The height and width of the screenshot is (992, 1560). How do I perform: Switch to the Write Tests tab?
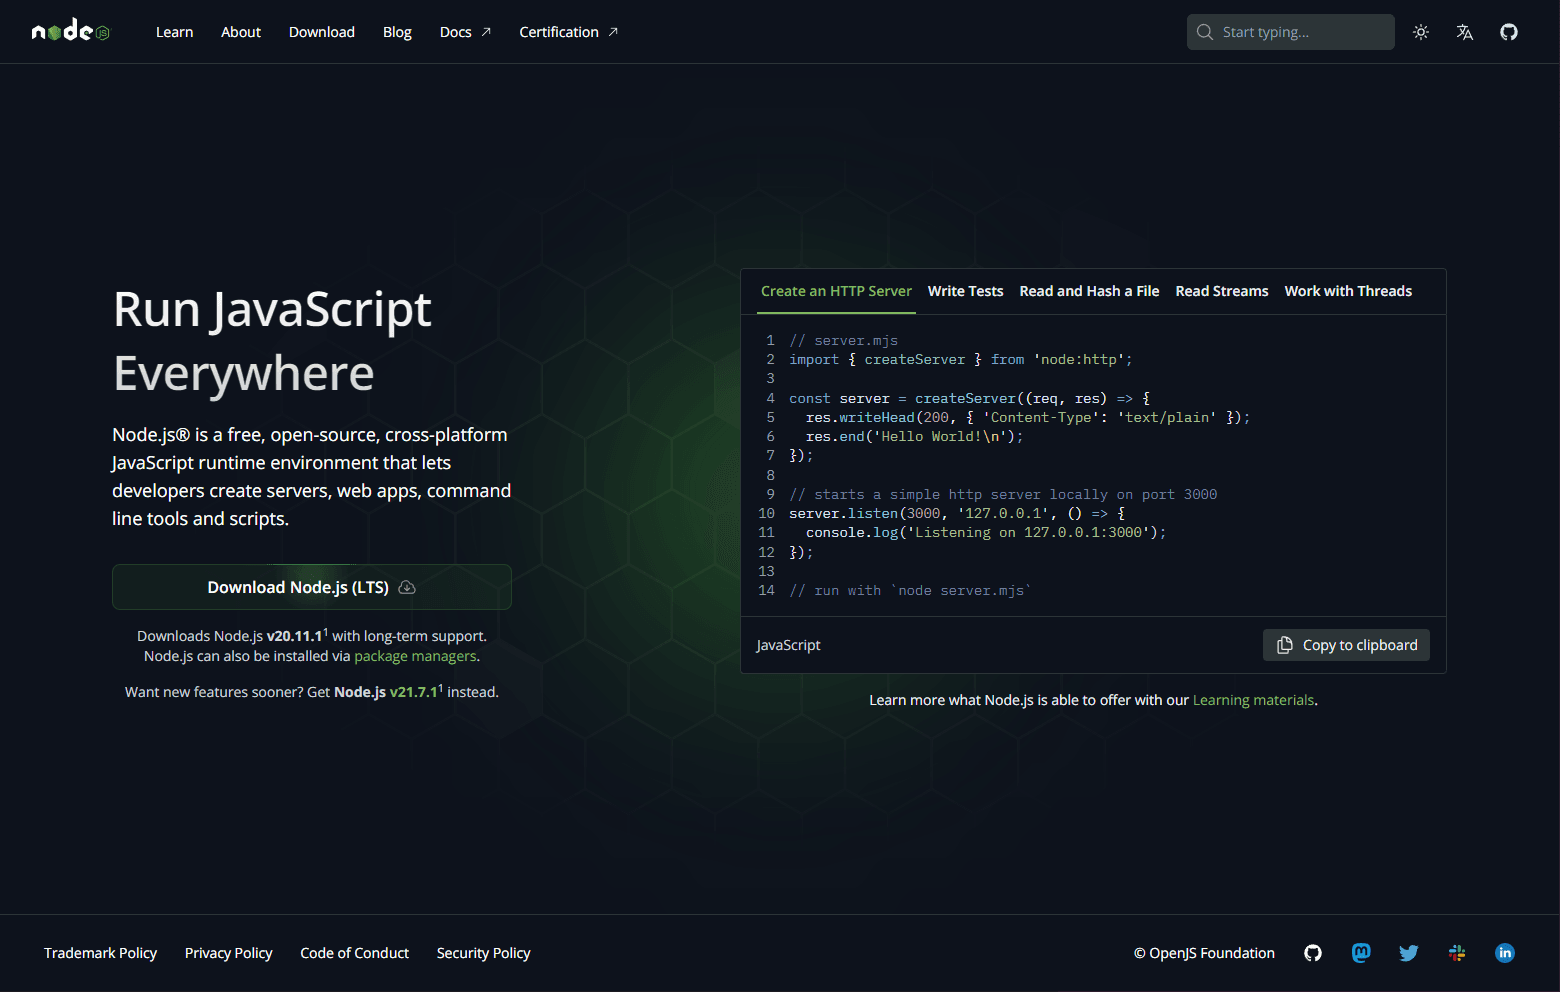tap(965, 291)
